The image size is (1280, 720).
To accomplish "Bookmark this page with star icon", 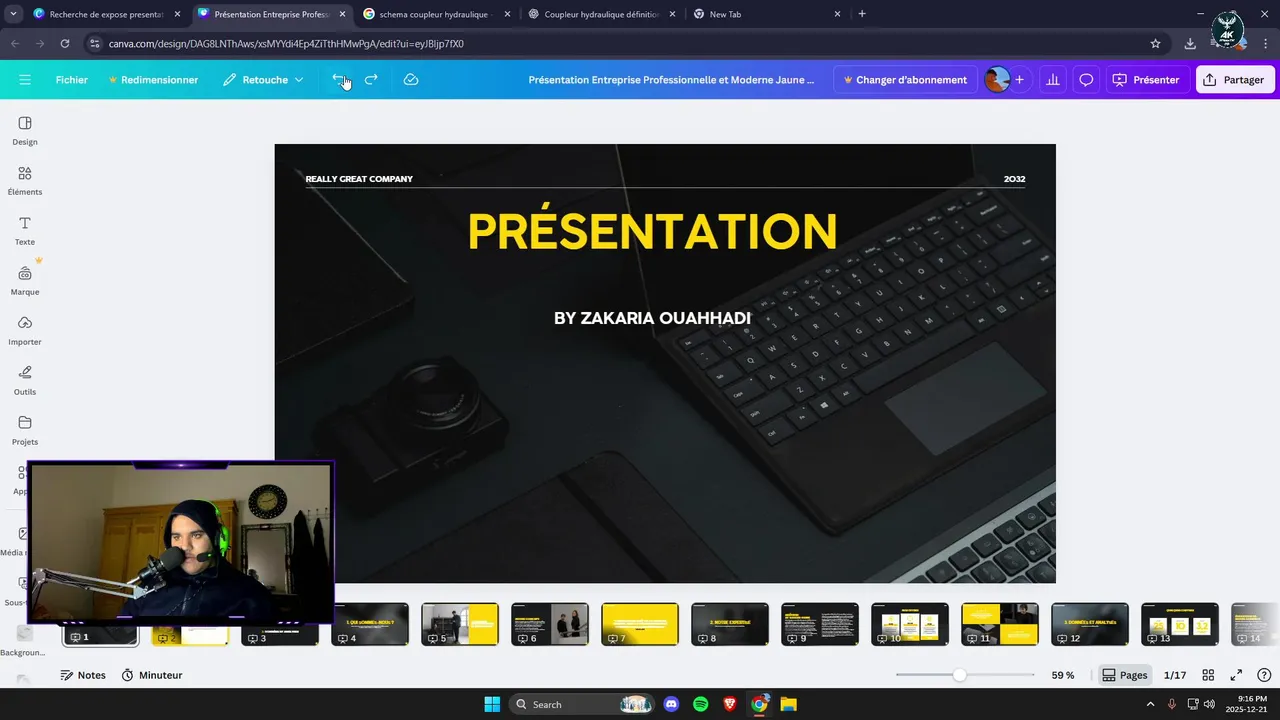I will [1156, 44].
